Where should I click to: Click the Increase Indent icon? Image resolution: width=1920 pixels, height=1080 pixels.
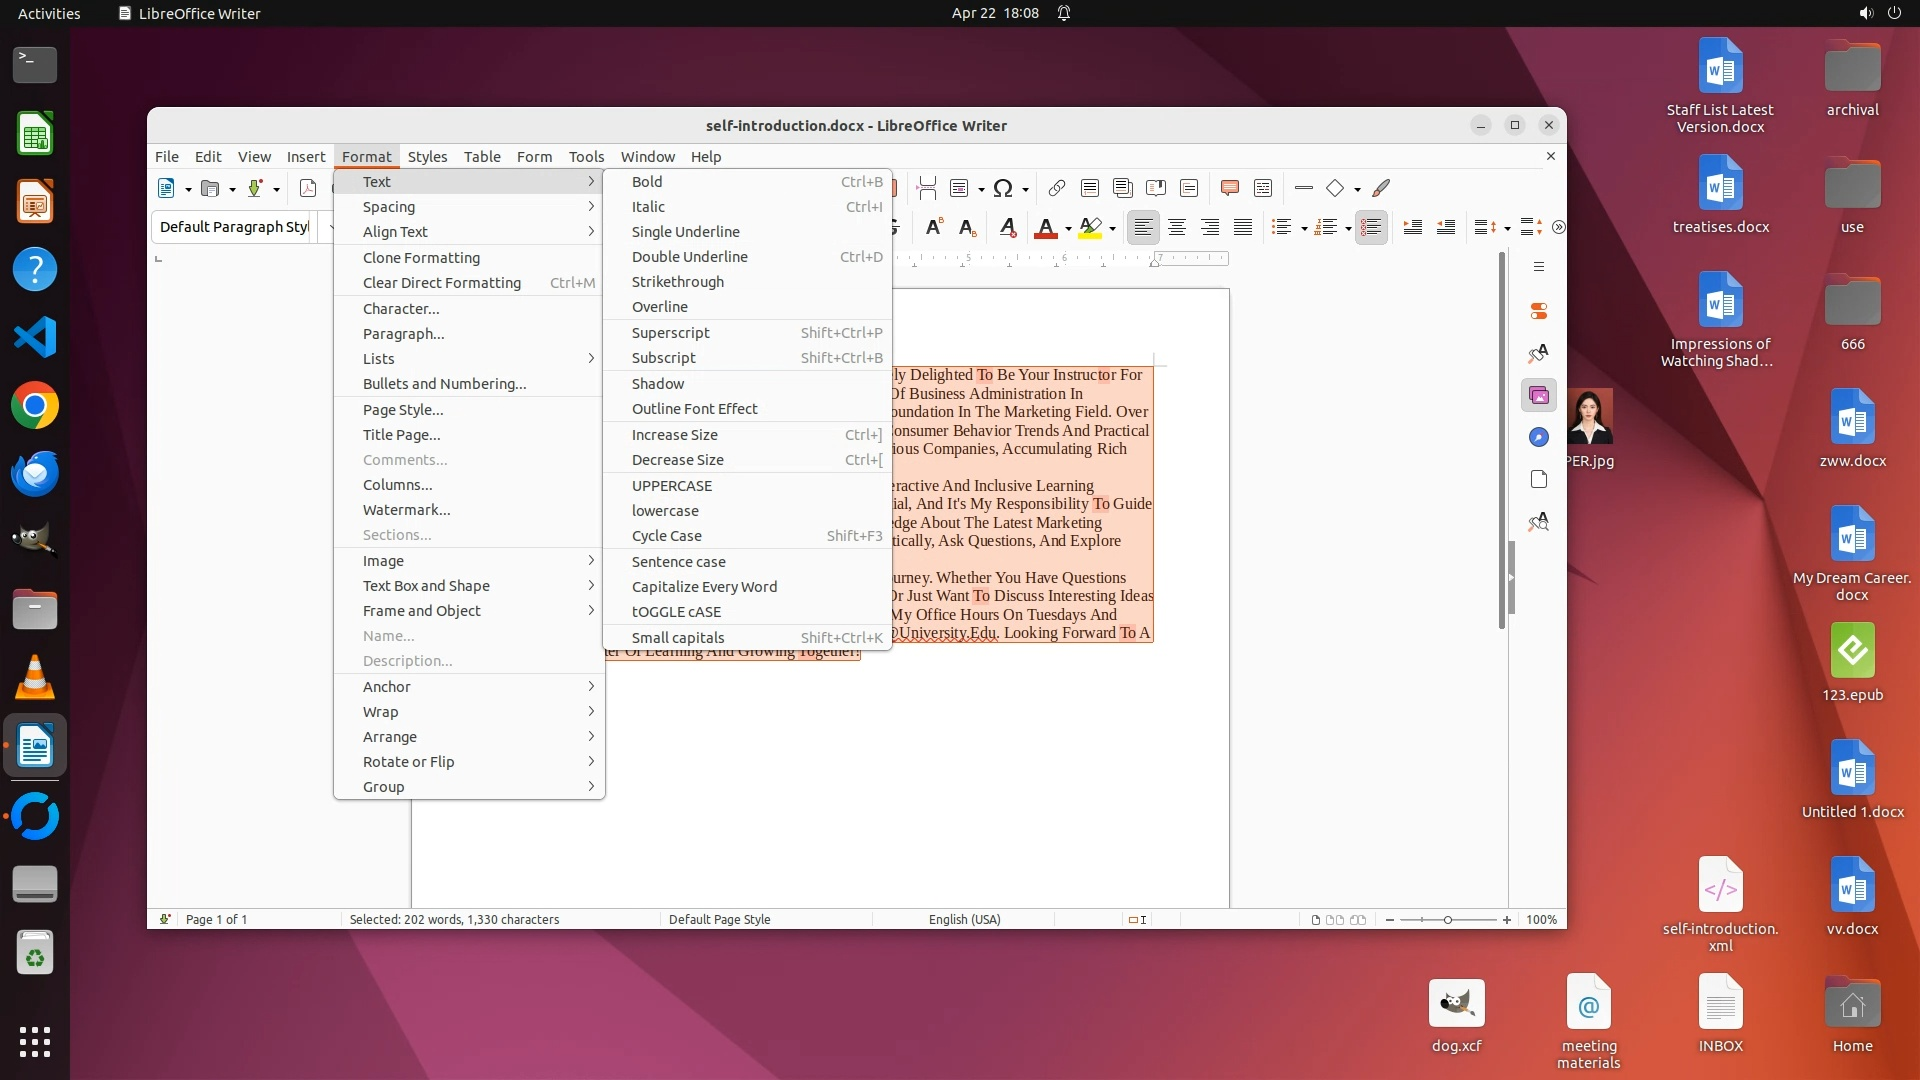(1413, 228)
